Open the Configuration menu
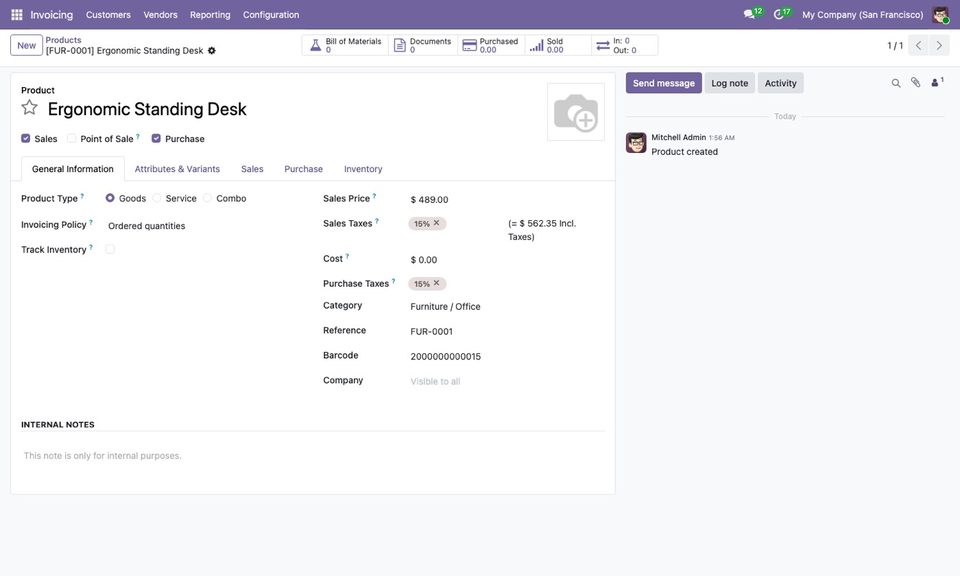Image resolution: width=960 pixels, height=576 pixels. click(271, 15)
